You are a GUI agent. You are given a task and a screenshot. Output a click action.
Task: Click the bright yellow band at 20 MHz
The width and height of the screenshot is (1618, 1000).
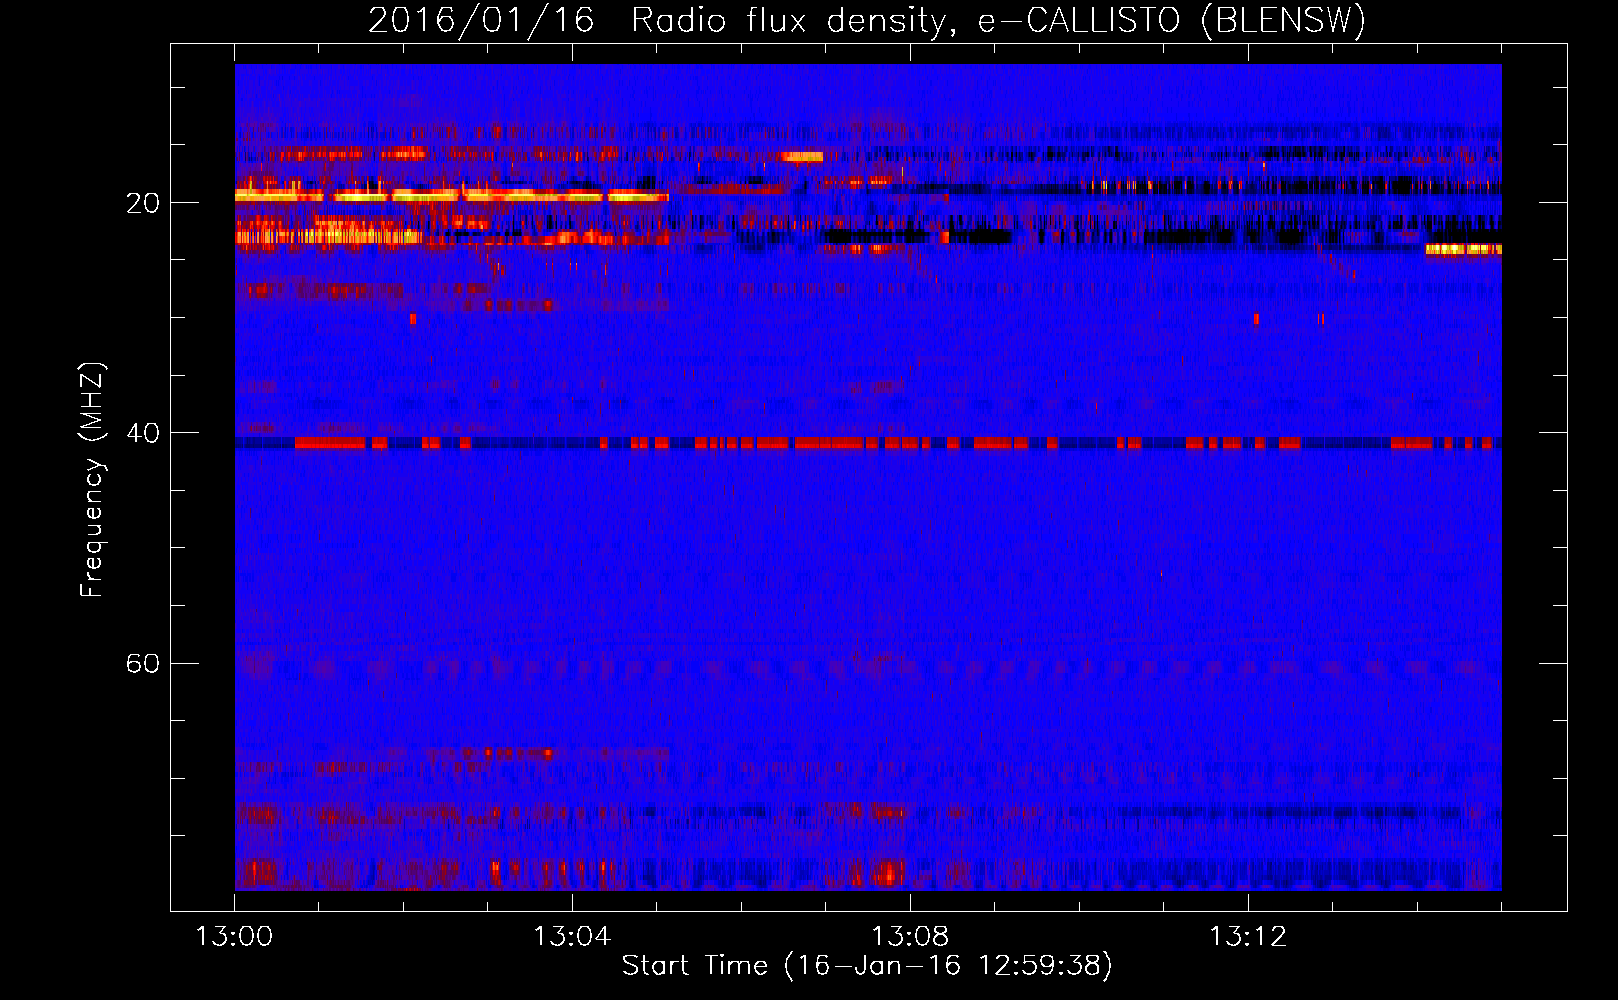pyautogui.click(x=452, y=196)
